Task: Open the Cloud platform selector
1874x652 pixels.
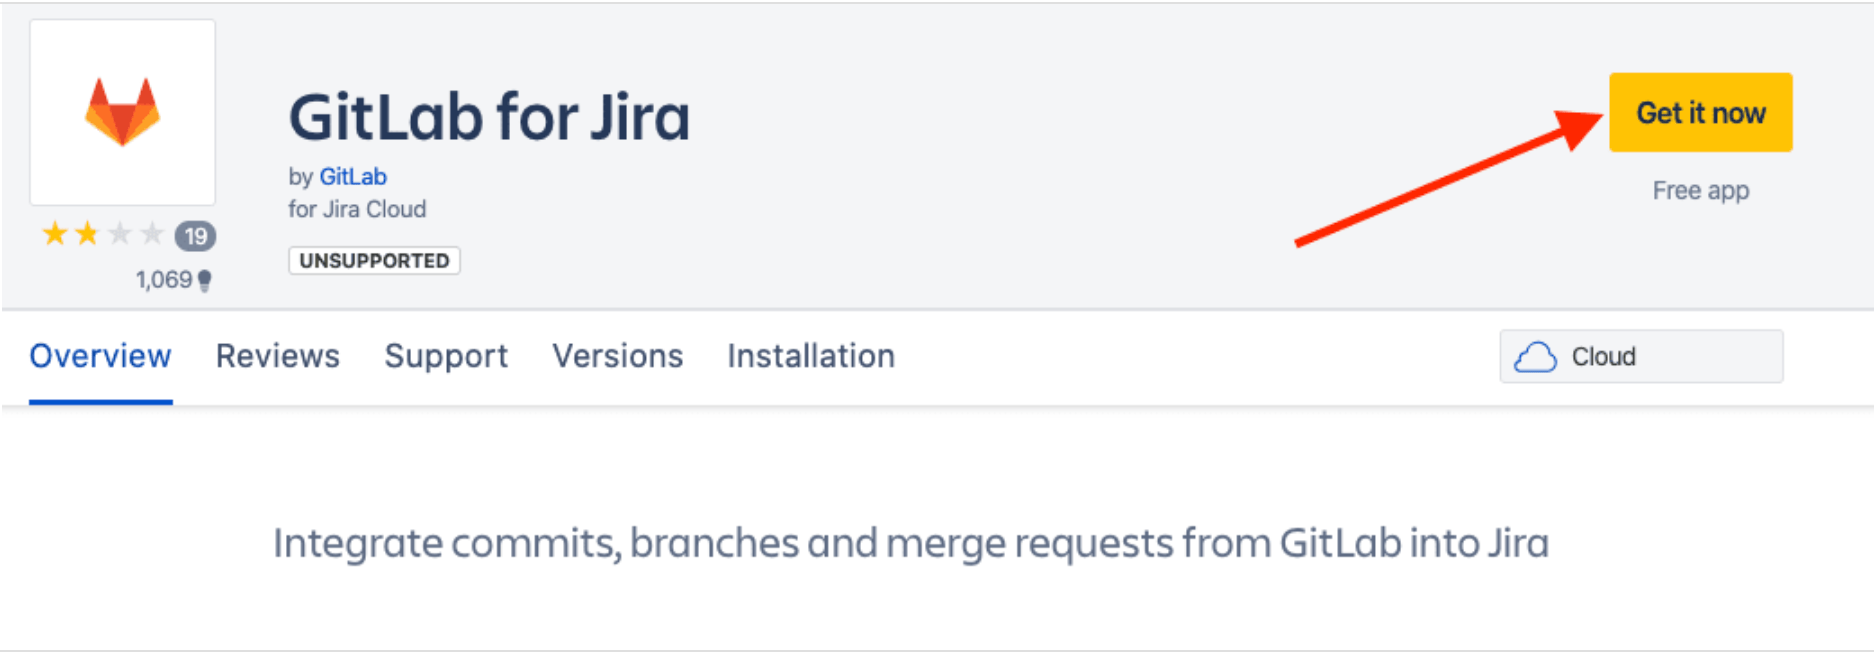Action: pos(1640,356)
